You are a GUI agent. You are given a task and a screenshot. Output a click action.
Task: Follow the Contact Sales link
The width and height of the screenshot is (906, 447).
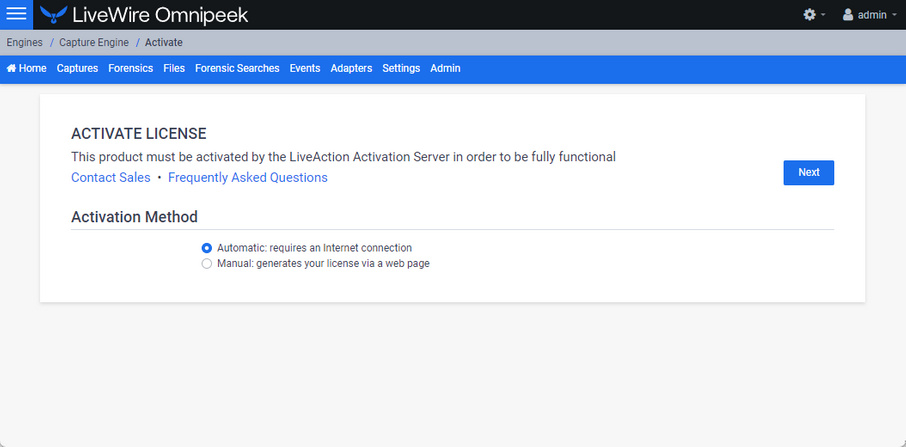coord(110,177)
